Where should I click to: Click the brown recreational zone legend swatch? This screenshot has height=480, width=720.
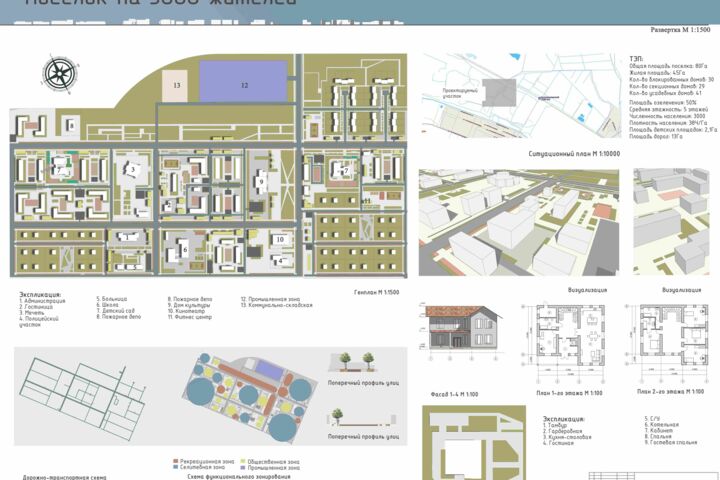point(175,461)
